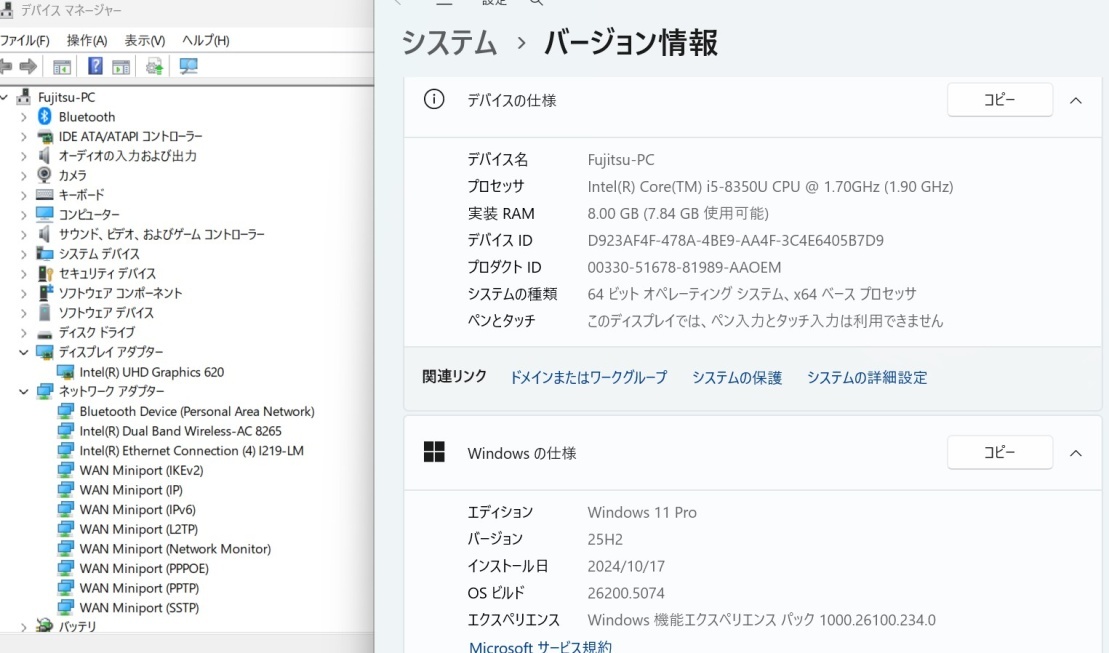Click the Bluetooth device category icon
The width and height of the screenshot is (1109, 653).
[45, 117]
